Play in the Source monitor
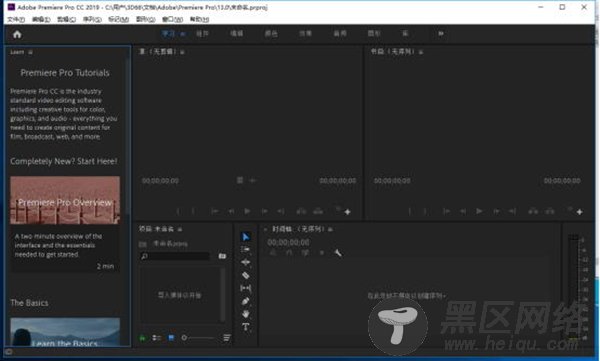This screenshot has width=600, height=361. point(247,211)
